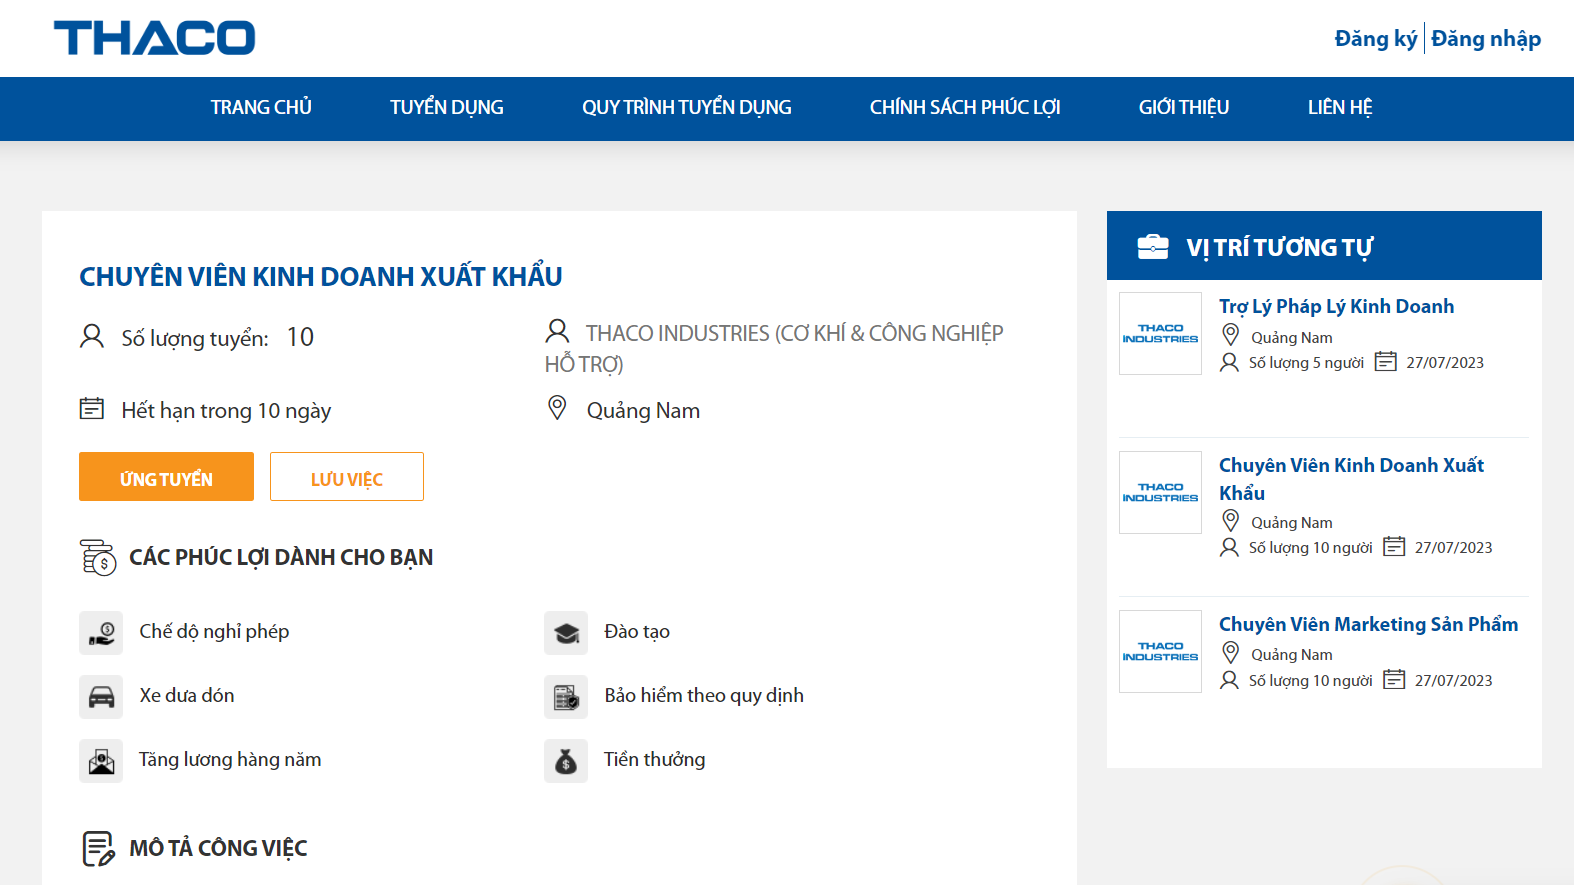Click the Các phúc lợi dành cho bạn heading
This screenshot has height=885, width=1574.
(x=281, y=557)
